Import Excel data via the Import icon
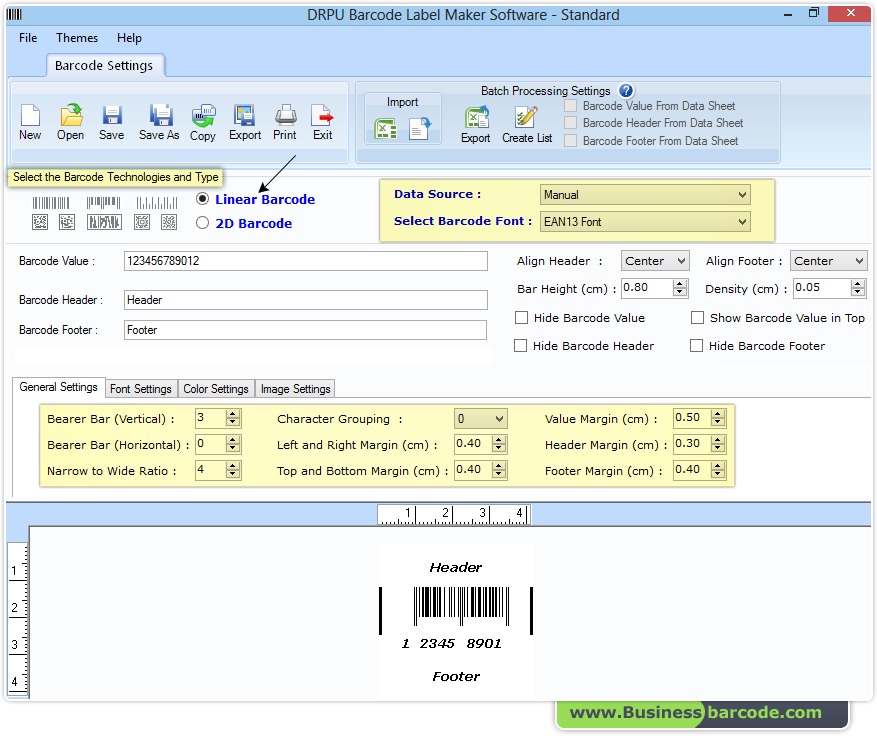The width and height of the screenshot is (877, 736). 387,129
